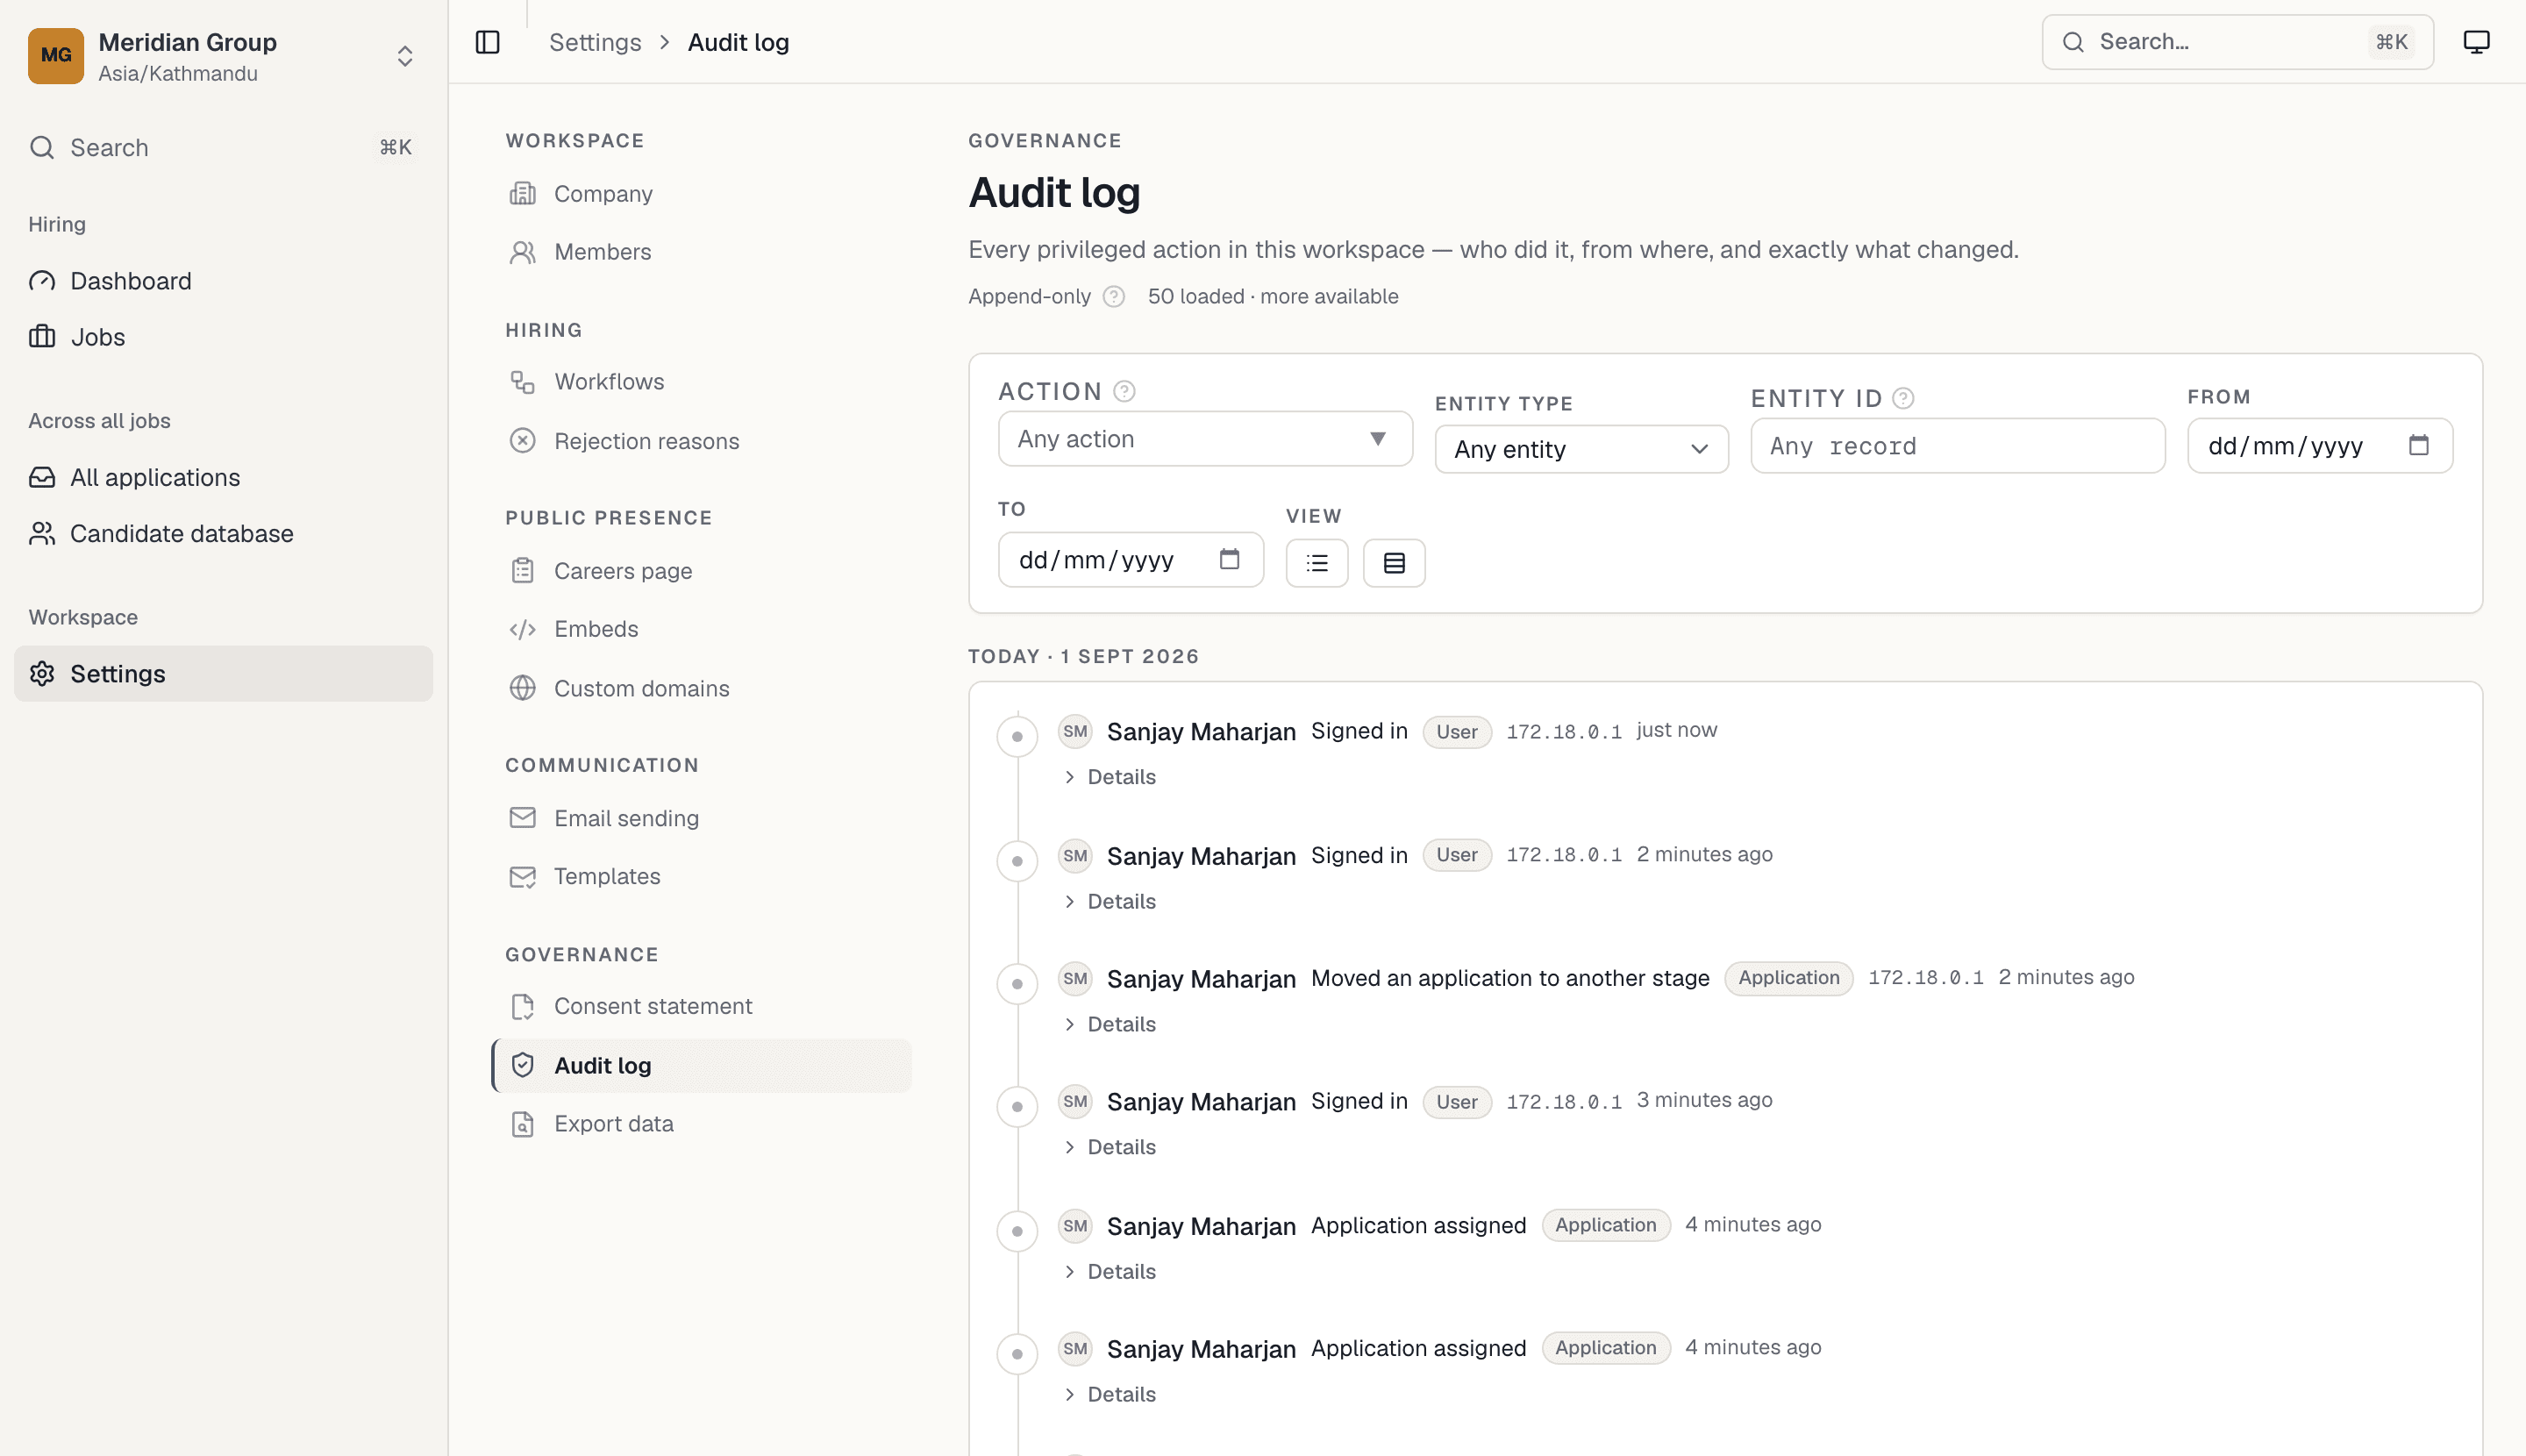Open All applications
Screen dimensions: 2526x1456
(x=222, y=477)
